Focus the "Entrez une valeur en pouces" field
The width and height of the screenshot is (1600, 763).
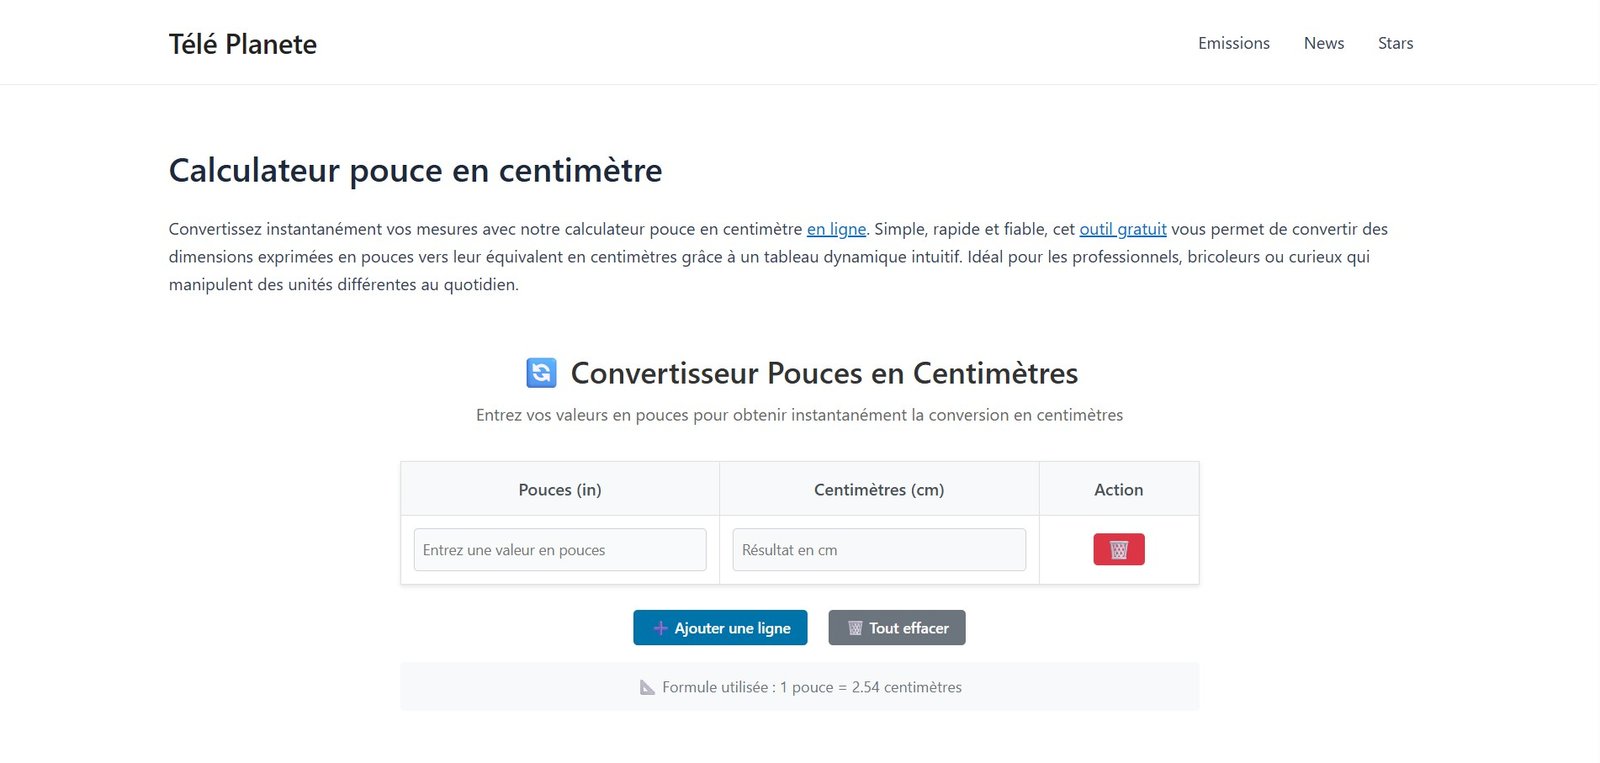click(x=559, y=550)
